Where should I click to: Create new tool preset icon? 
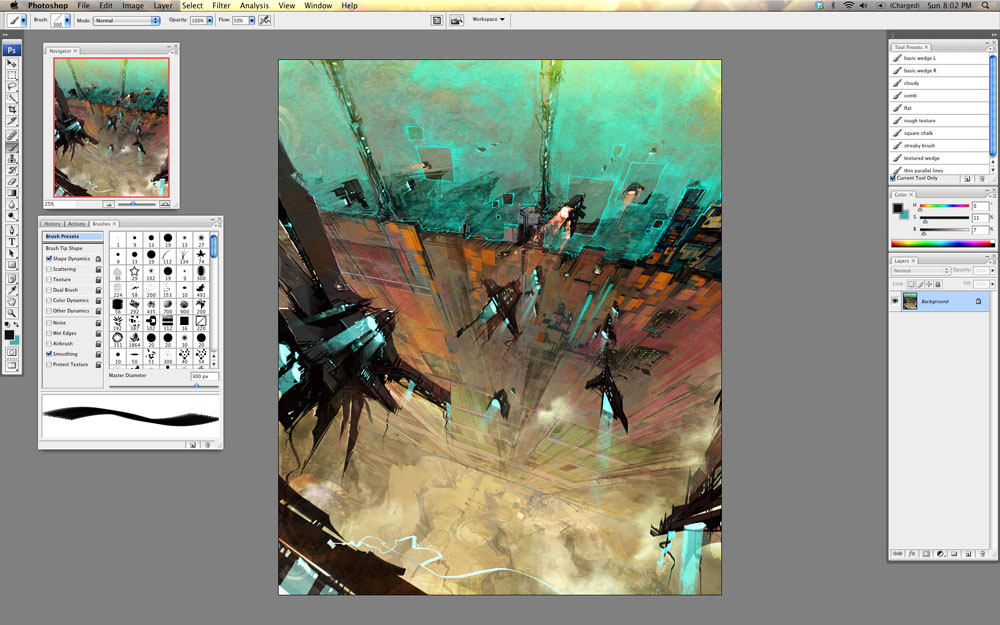click(967, 179)
